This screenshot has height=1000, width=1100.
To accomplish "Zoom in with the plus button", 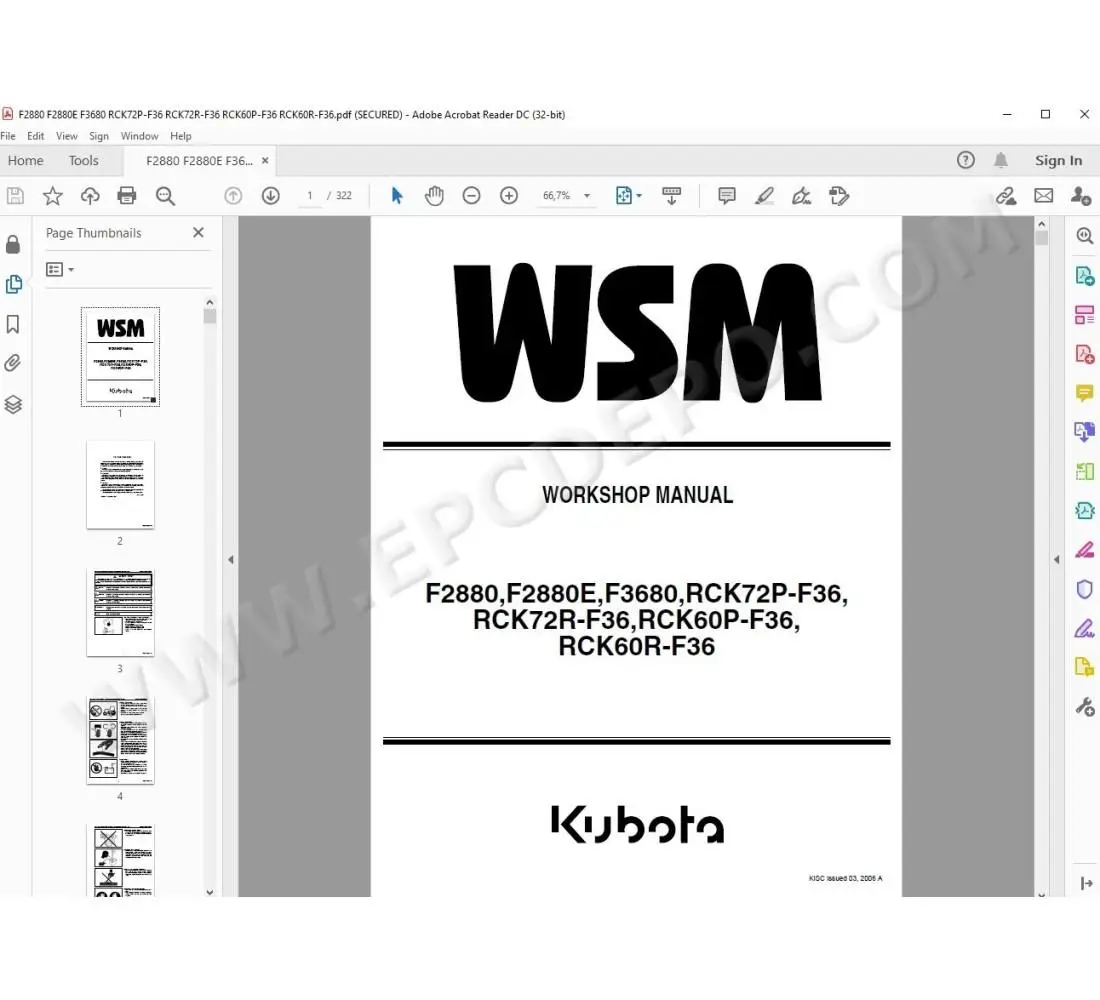I will pos(509,196).
